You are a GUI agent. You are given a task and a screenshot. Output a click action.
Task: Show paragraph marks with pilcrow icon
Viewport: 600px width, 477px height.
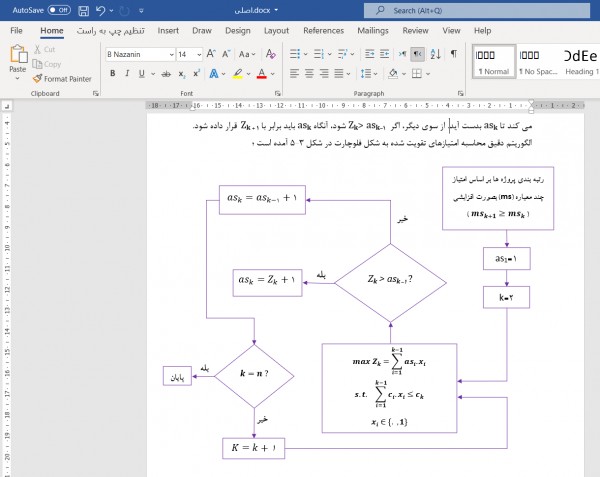[x=453, y=53]
